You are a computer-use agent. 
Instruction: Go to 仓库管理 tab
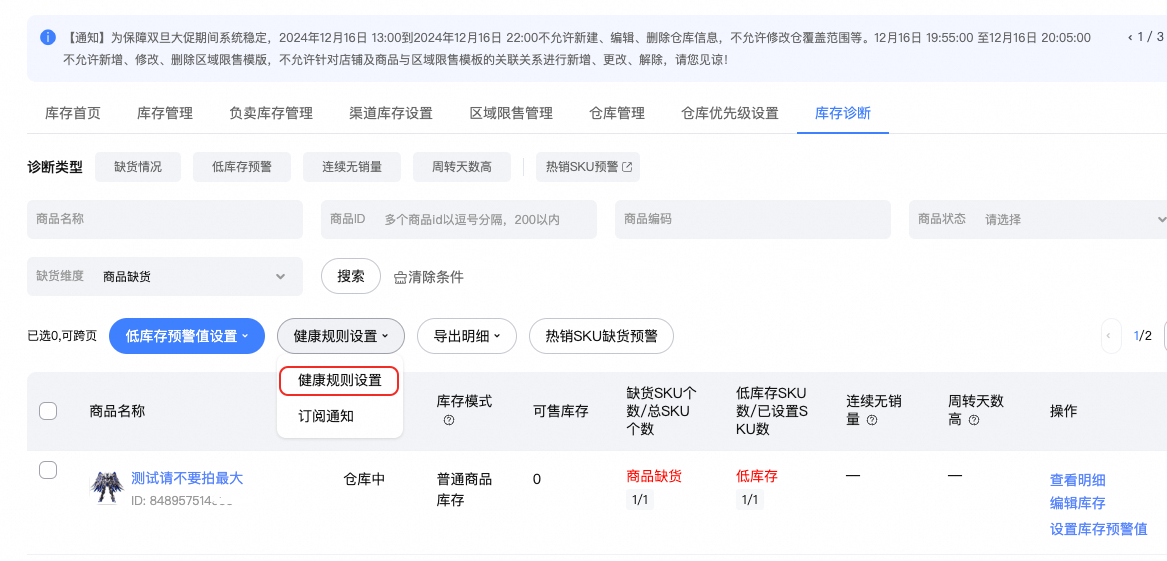(617, 113)
